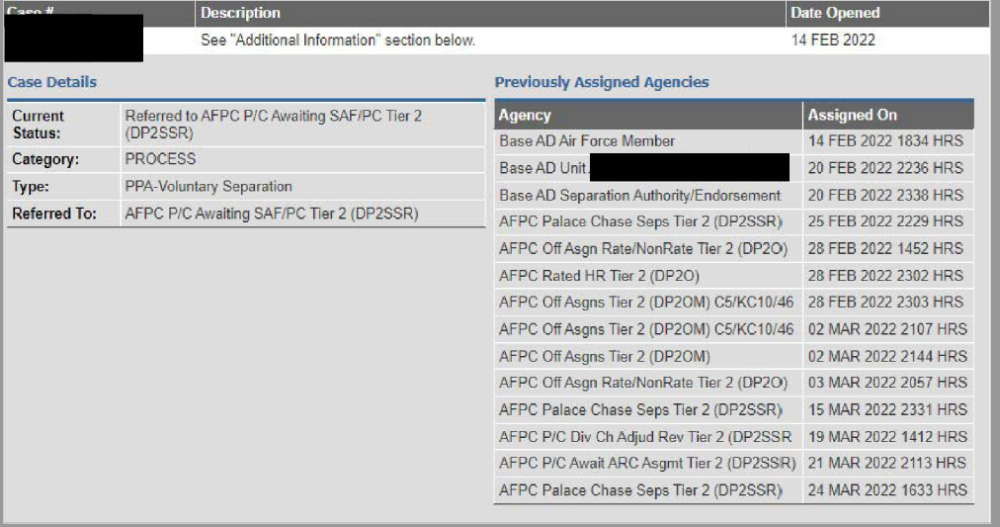This screenshot has width=1000, height=527.
Task: Select the 25 FEB 2022 2229 HRS timestamp
Action: (x=886, y=221)
